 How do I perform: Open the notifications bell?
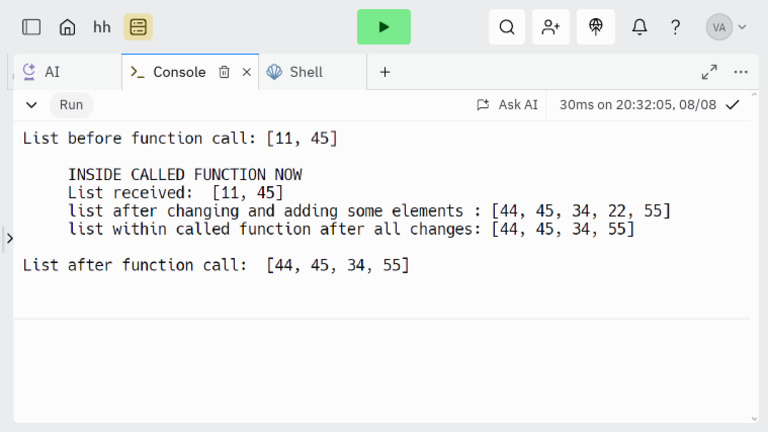click(x=639, y=27)
